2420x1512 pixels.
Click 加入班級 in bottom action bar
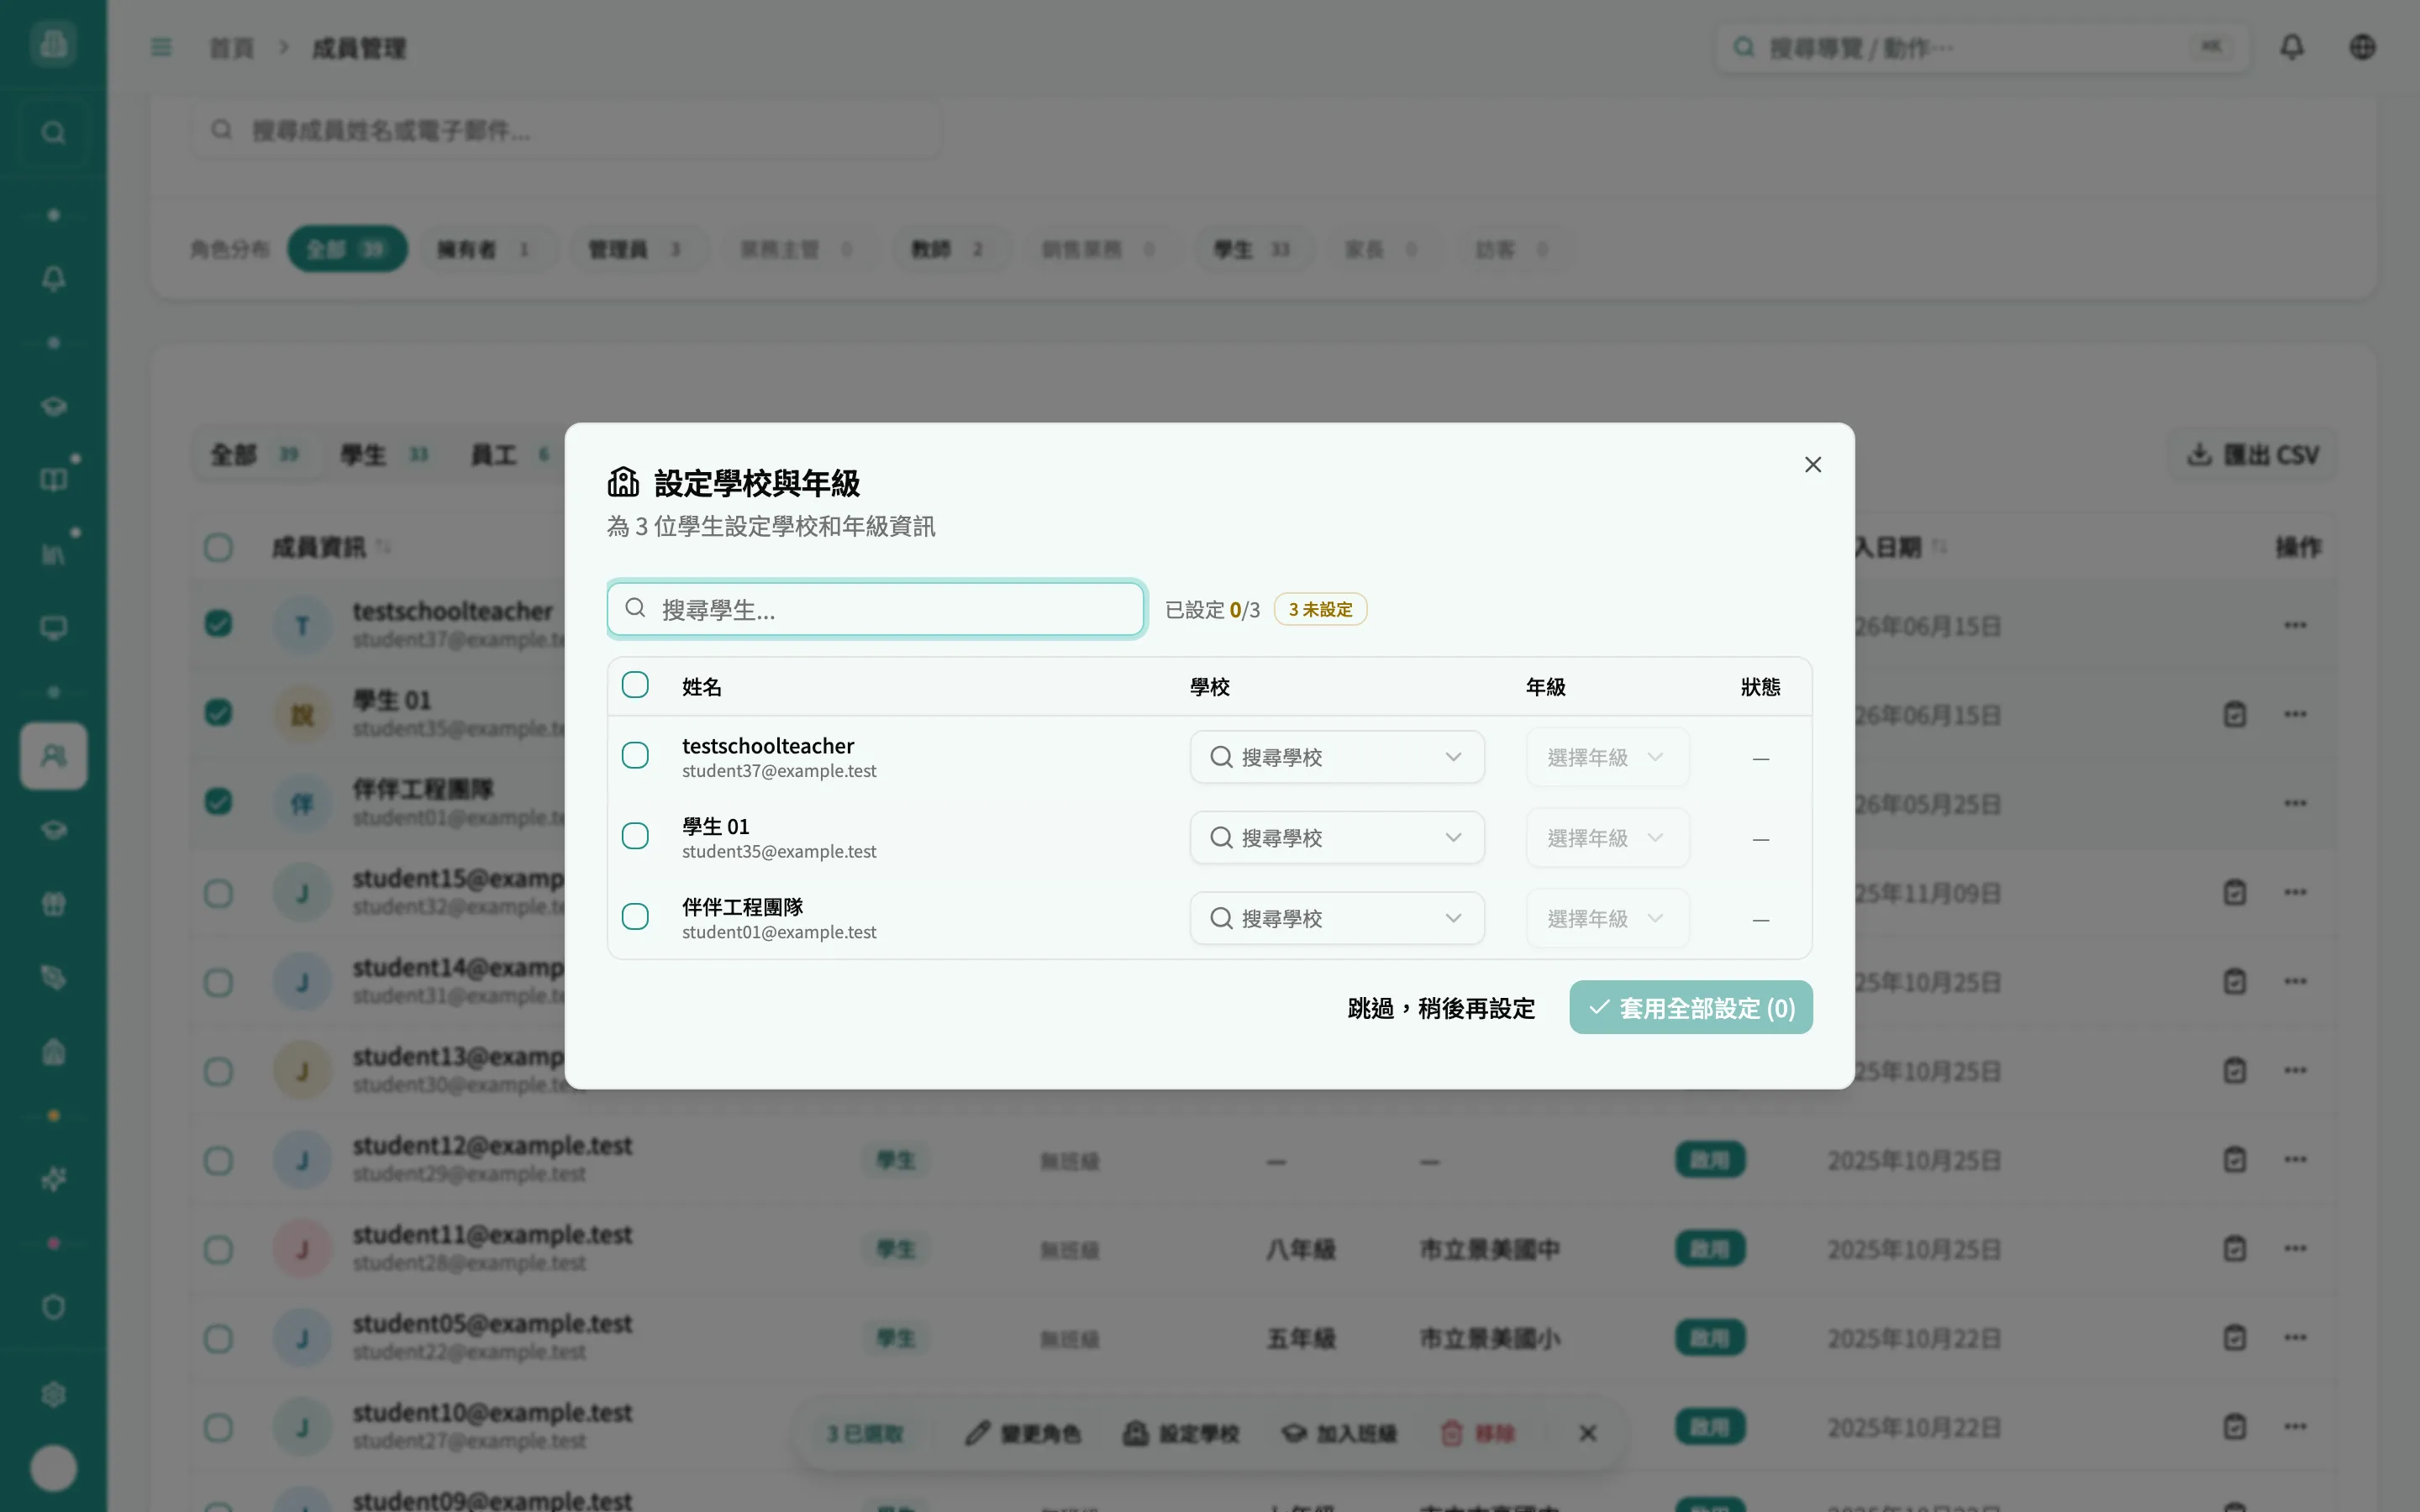point(1339,1433)
